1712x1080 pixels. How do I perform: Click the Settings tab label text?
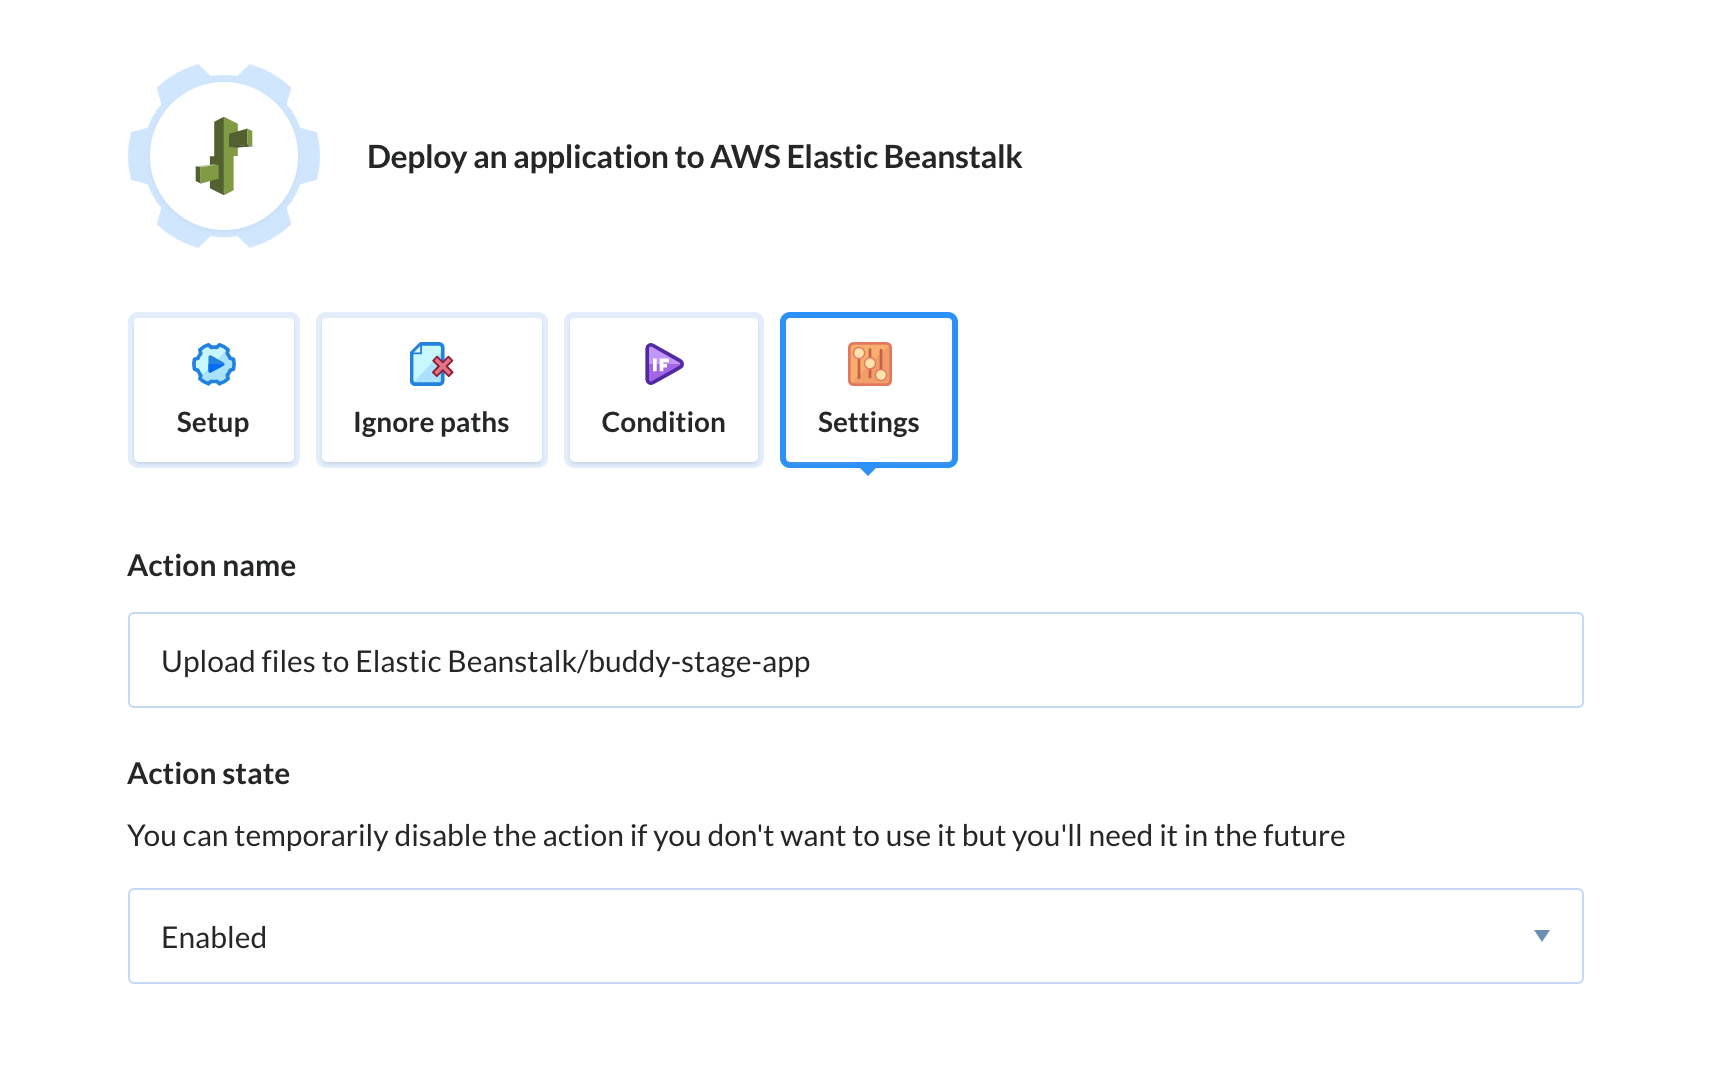868,423
